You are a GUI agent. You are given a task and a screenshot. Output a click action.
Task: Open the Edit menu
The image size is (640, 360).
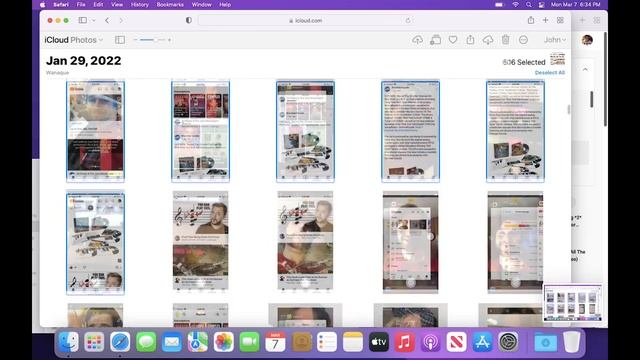(98, 4)
